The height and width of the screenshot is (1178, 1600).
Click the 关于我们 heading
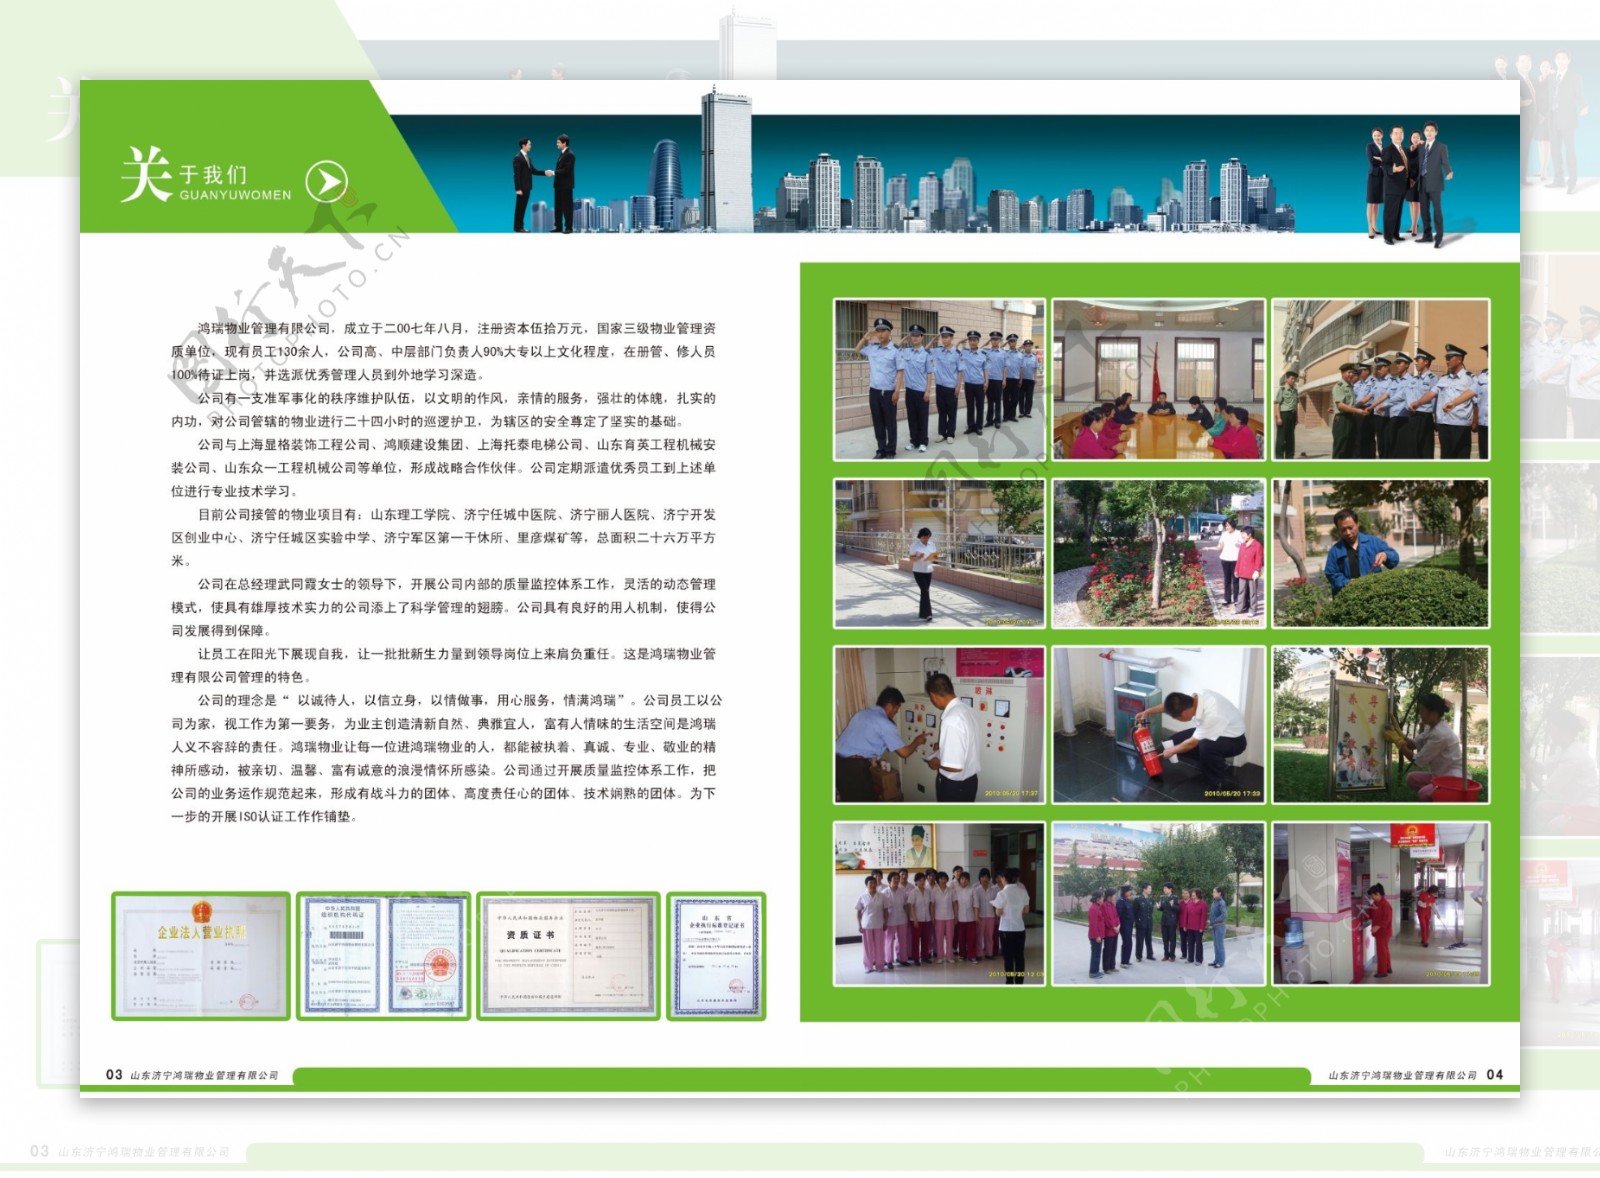(x=184, y=173)
